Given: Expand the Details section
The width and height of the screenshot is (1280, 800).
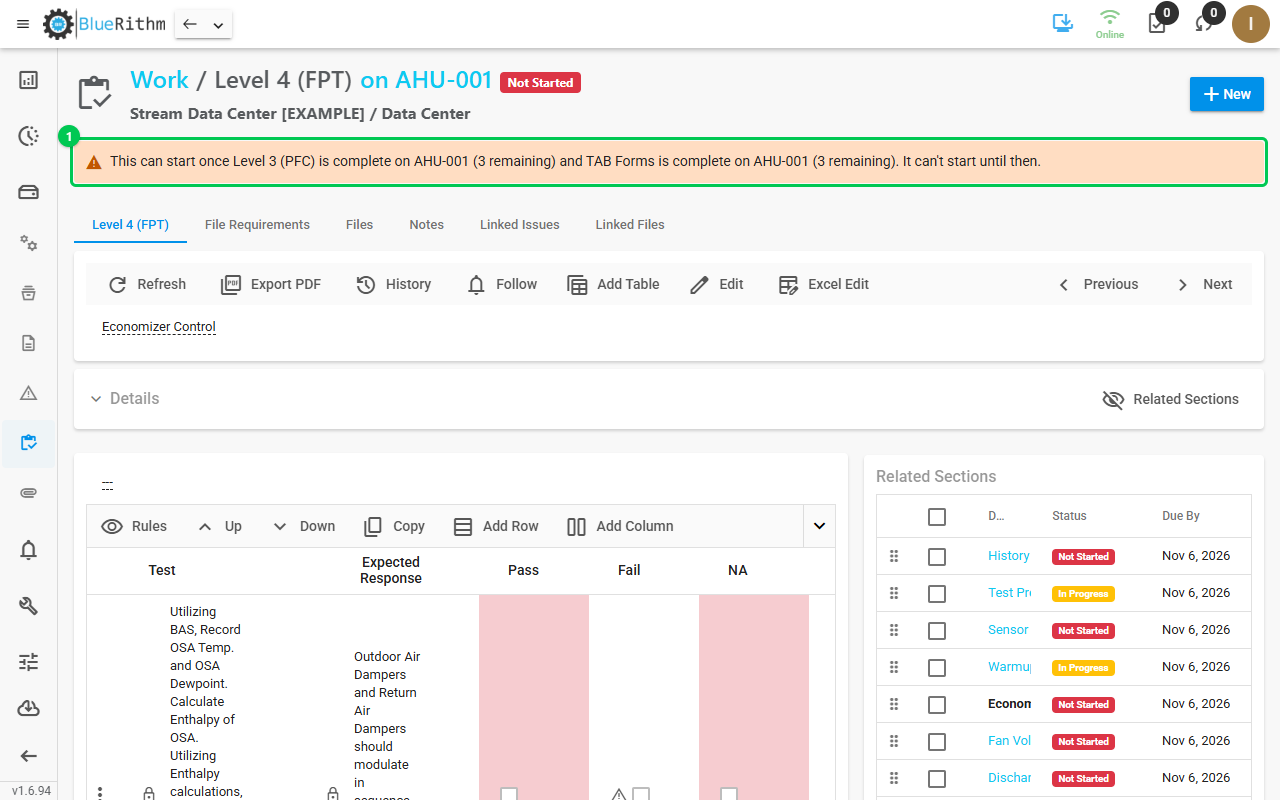Looking at the screenshot, I should pos(124,398).
